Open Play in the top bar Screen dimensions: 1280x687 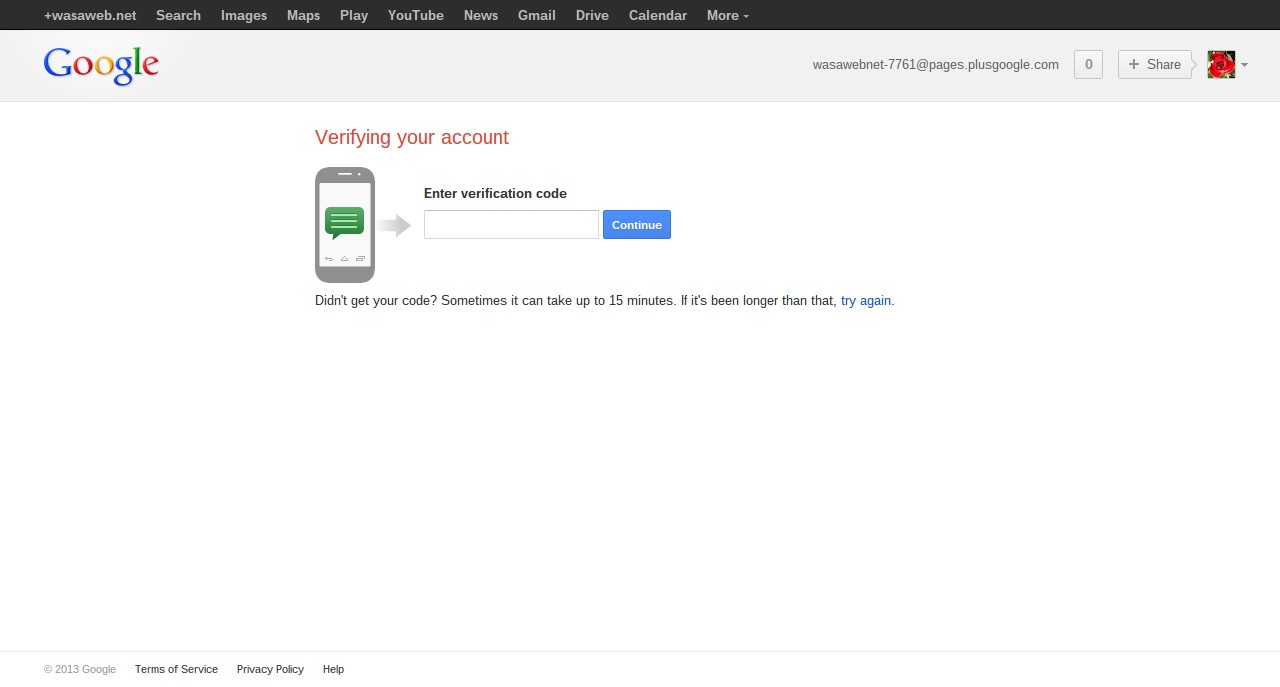click(354, 15)
